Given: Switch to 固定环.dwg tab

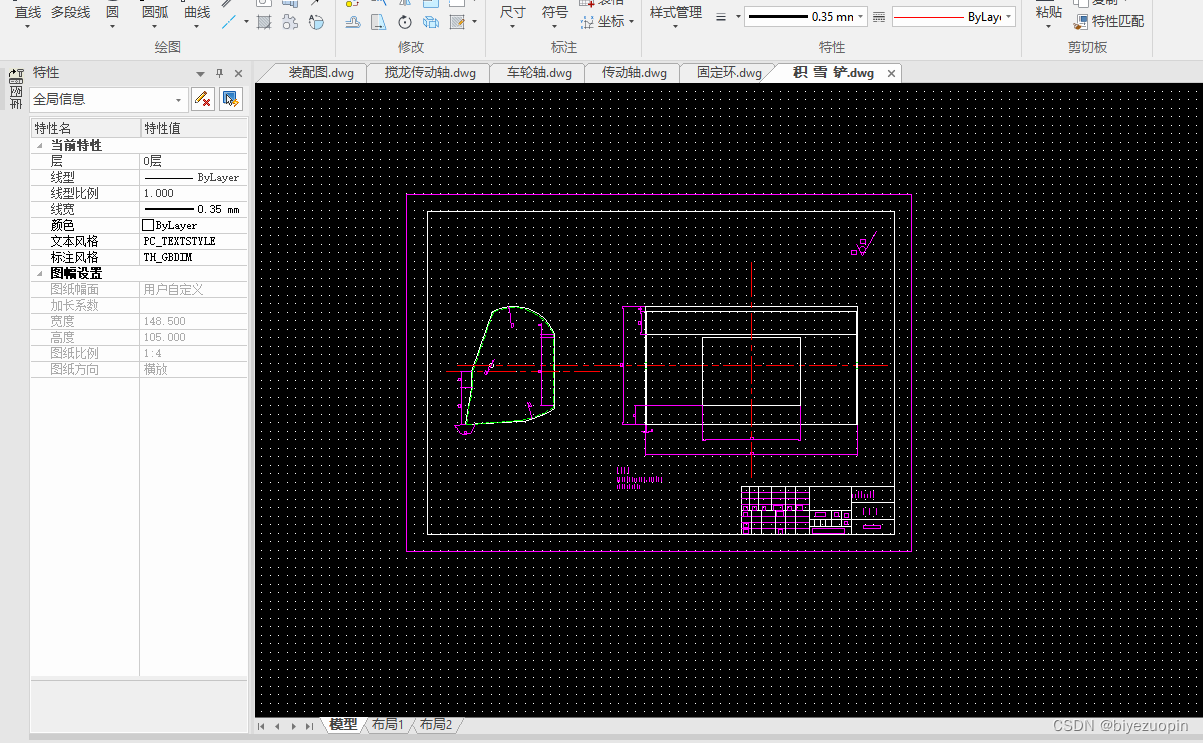Looking at the screenshot, I should [729, 73].
